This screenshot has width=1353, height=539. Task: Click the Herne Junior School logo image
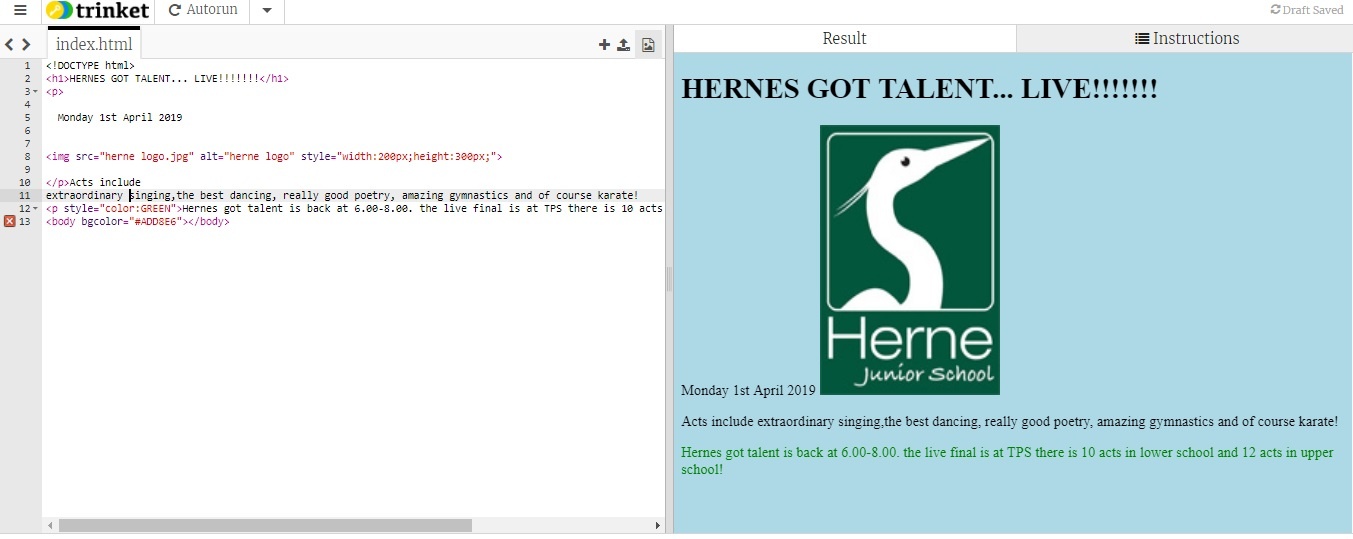910,260
